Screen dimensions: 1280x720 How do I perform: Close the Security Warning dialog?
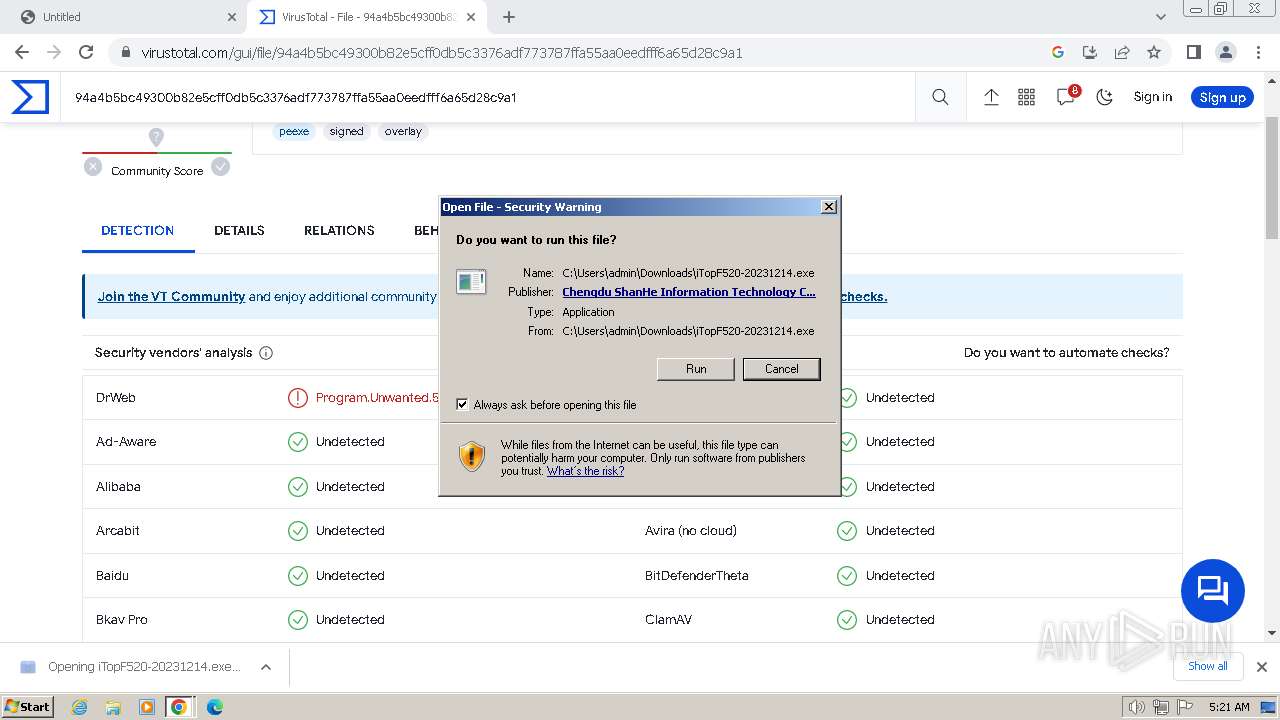pos(829,207)
